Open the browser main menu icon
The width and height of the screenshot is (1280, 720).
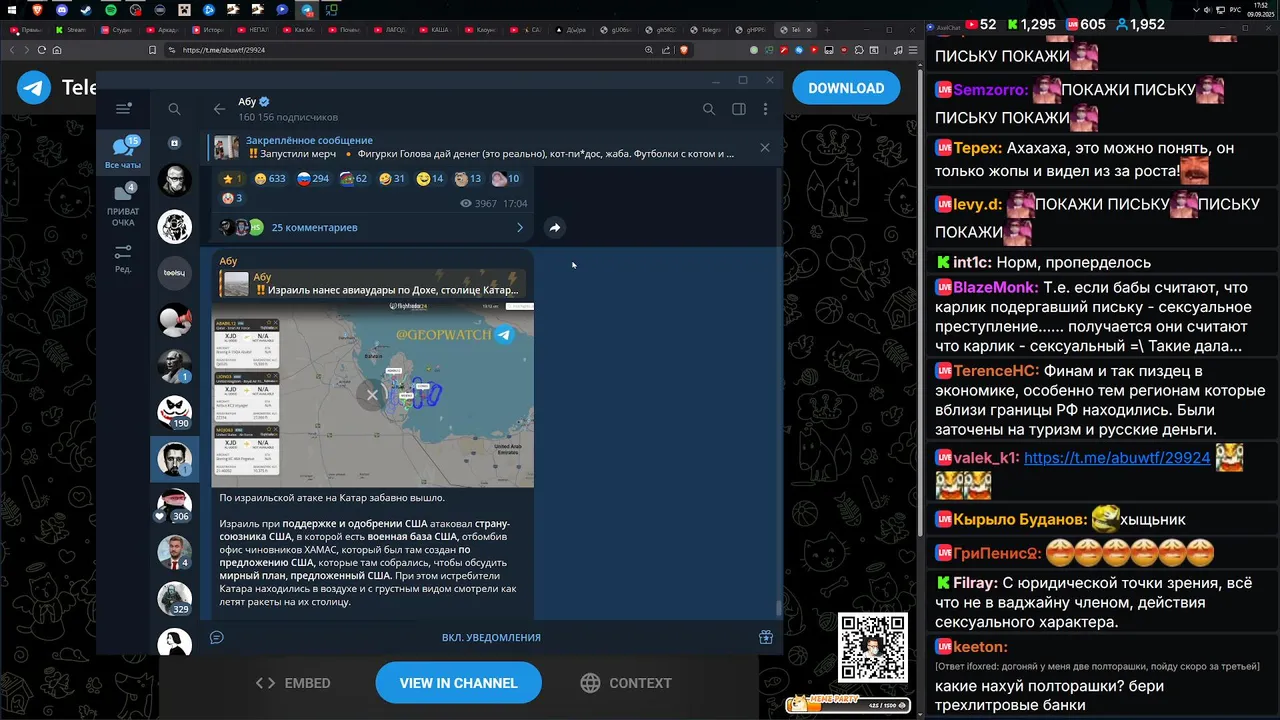pyautogui.click(x=913, y=50)
